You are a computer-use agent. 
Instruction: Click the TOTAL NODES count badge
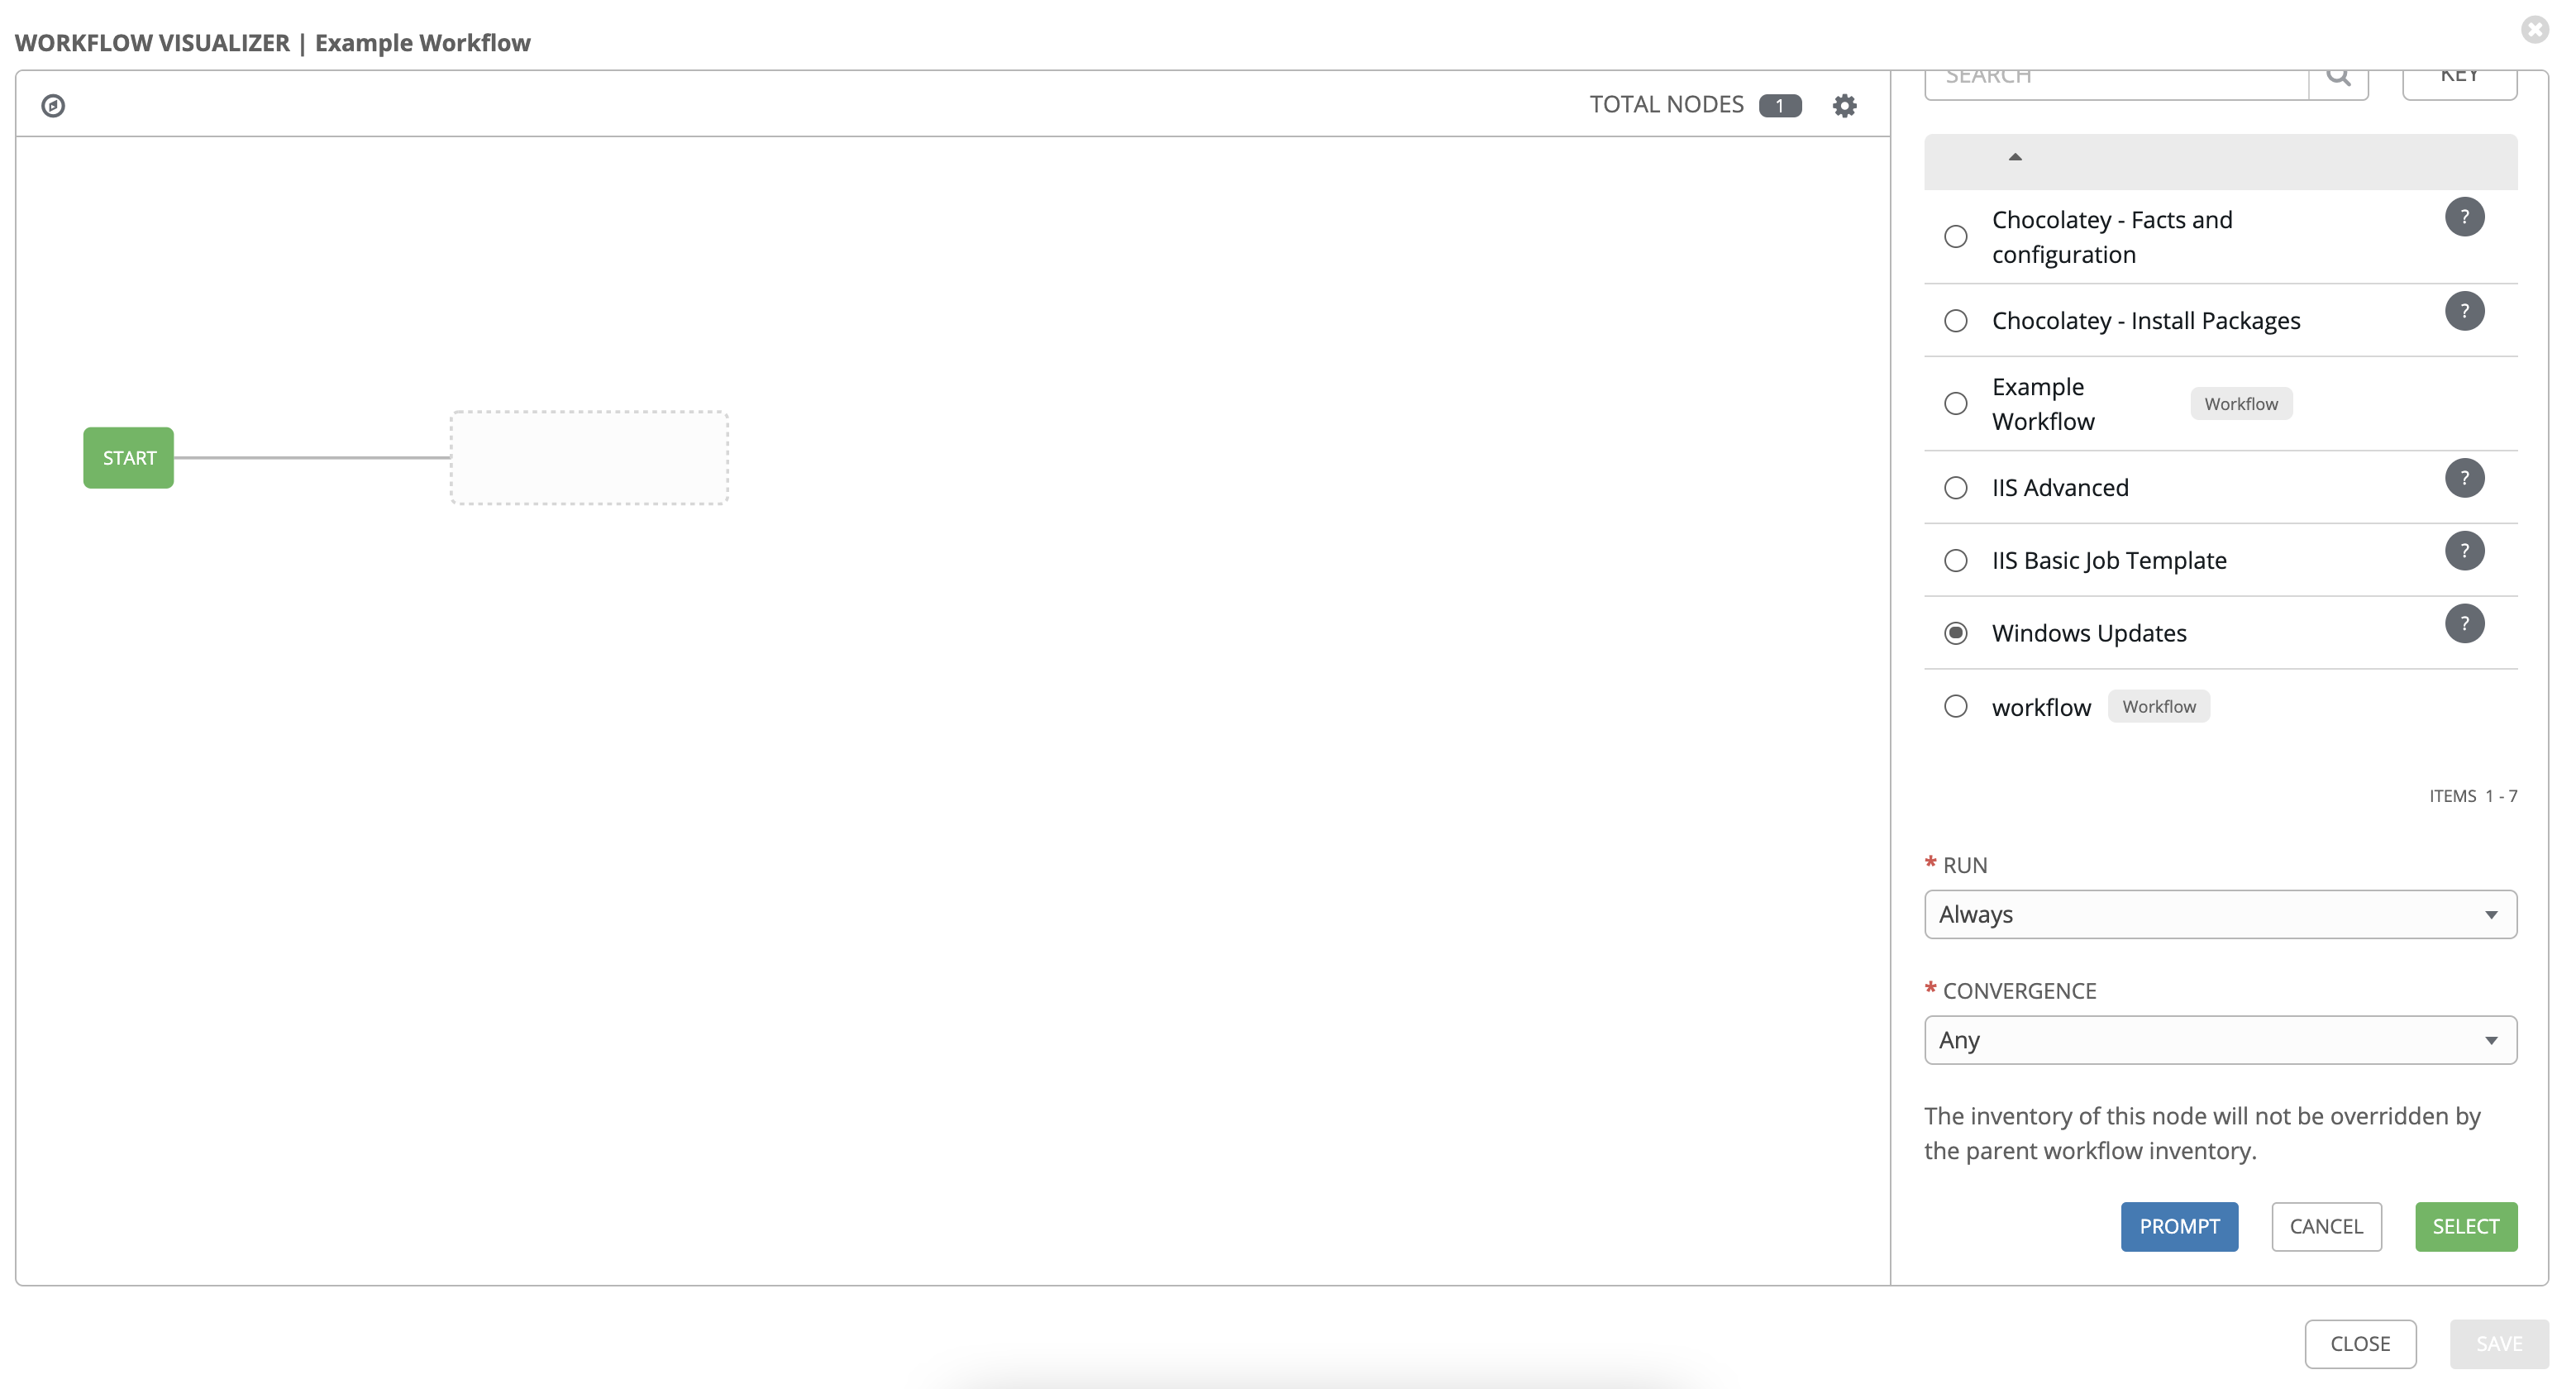click(x=1780, y=105)
